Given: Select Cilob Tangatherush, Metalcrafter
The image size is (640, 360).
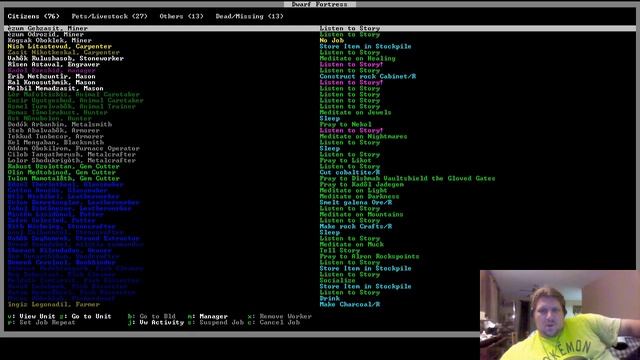Looking at the screenshot, I should tap(71, 155).
